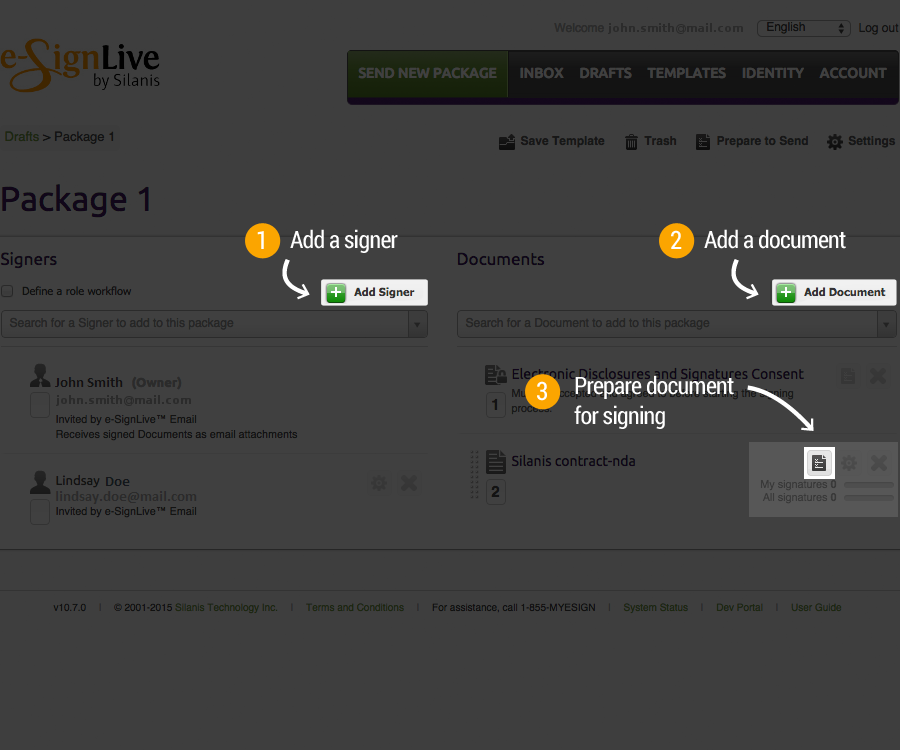Viewport: 900px width, 750px height.
Task: Remove Lindsay Doe using the X icon
Action: pos(408,483)
